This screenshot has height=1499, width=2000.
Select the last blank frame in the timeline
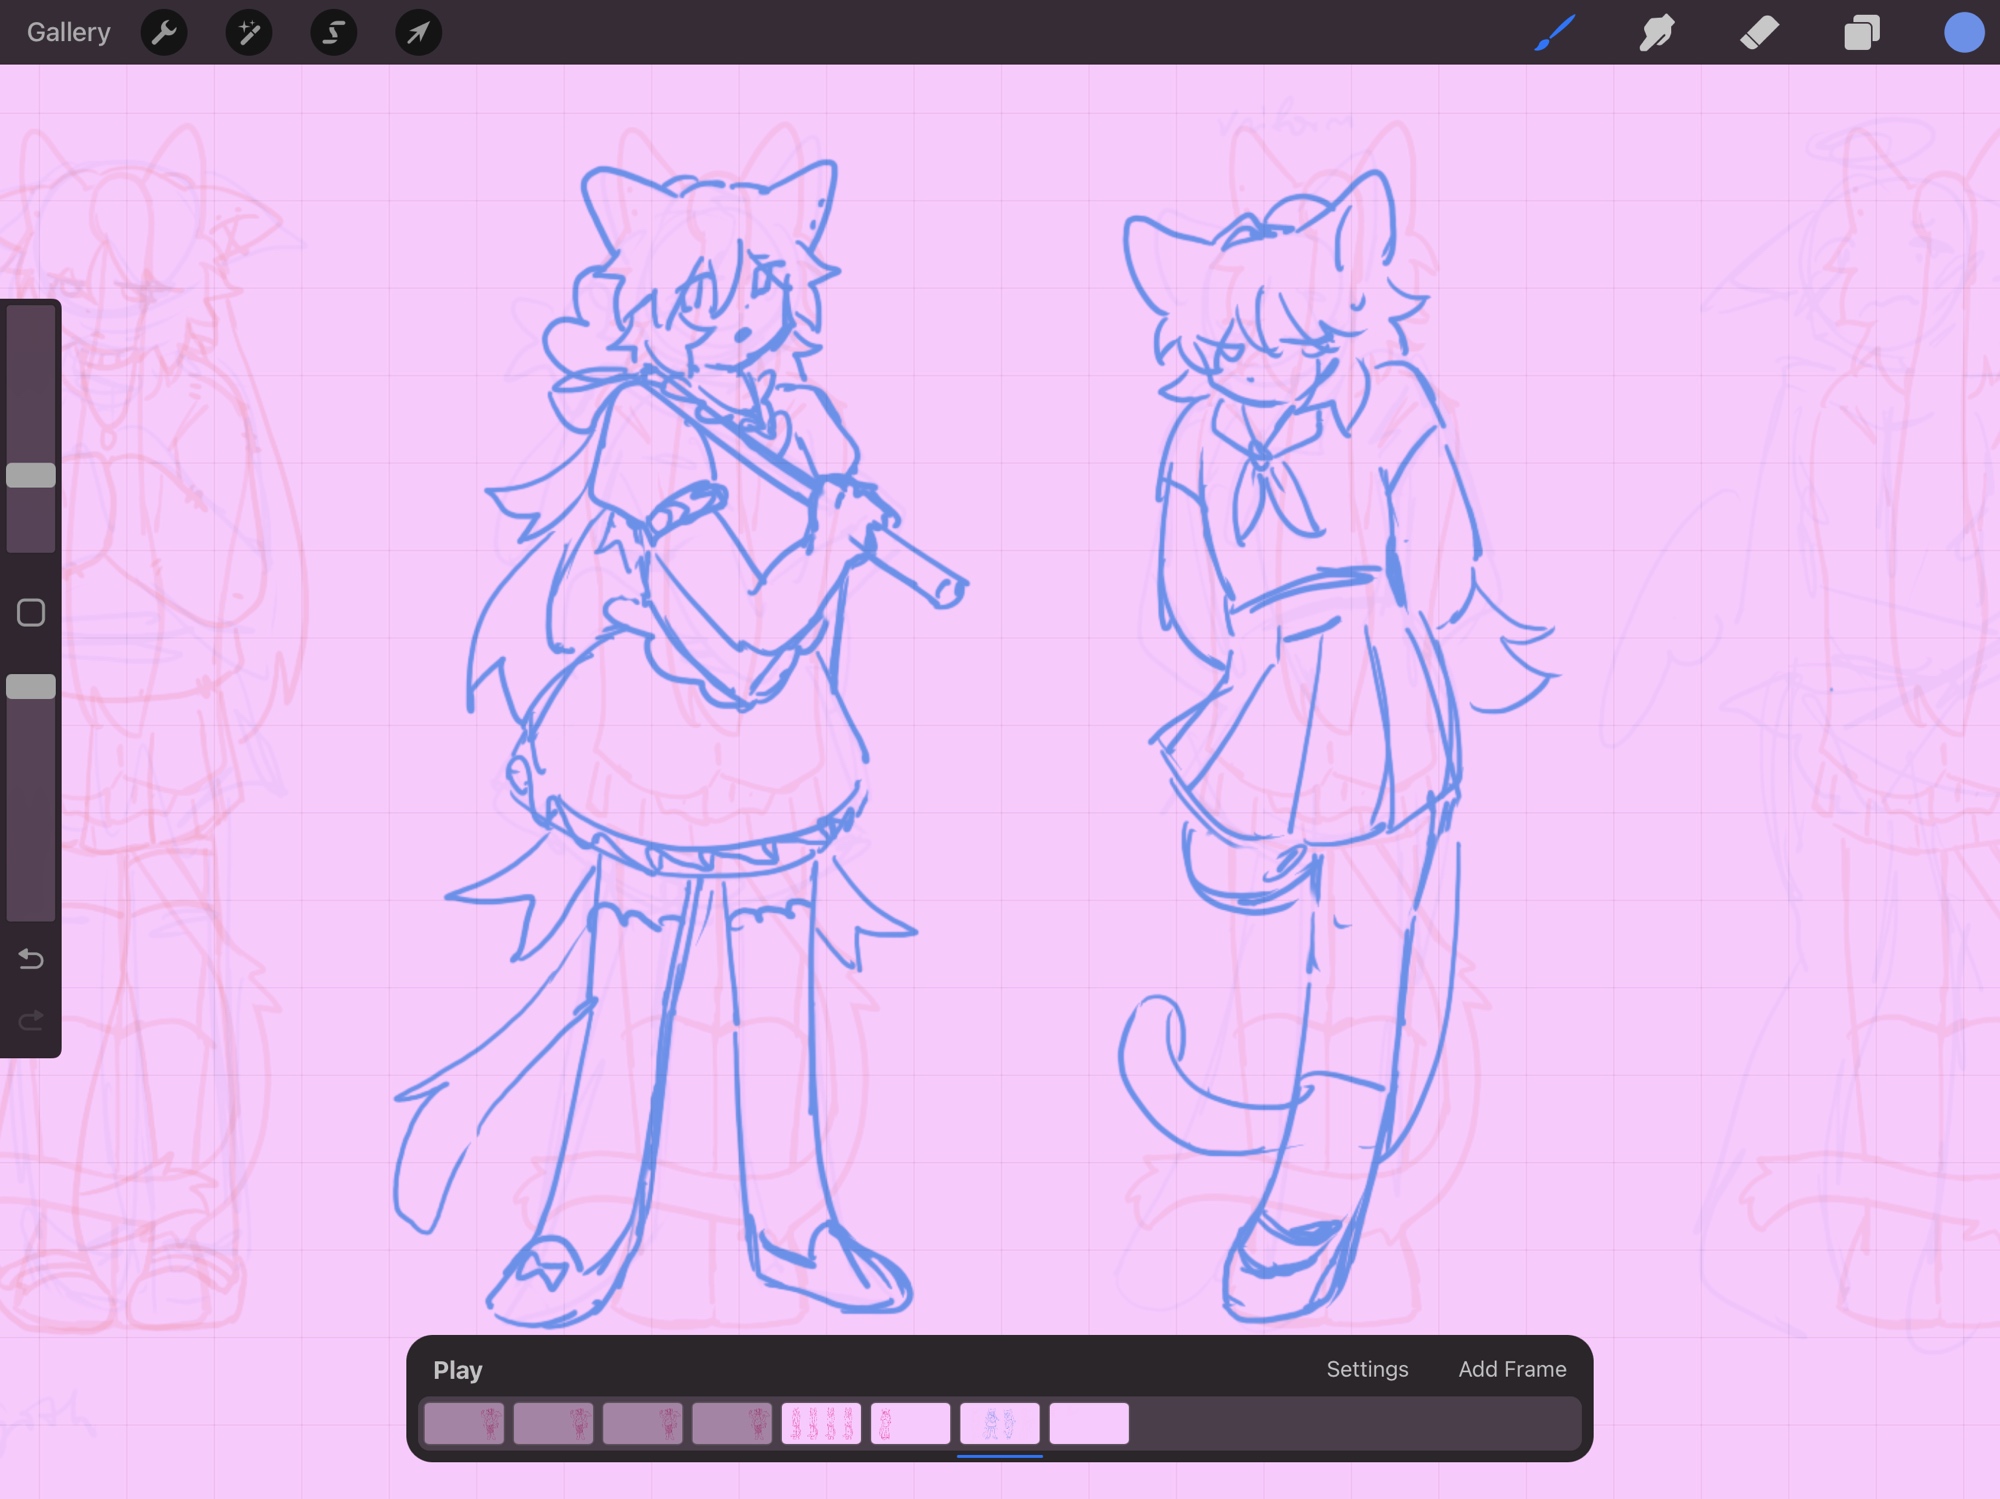(1088, 1423)
